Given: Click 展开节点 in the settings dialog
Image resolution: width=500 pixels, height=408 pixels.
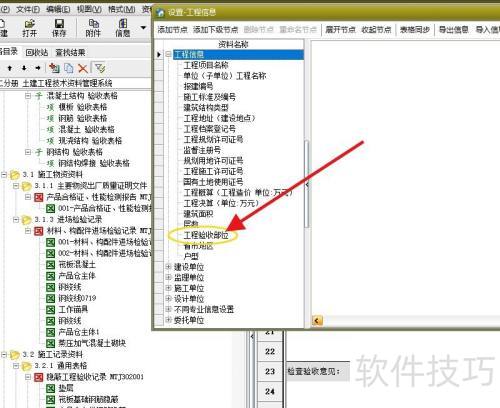Looking at the screenshot, I should point(340,30).
